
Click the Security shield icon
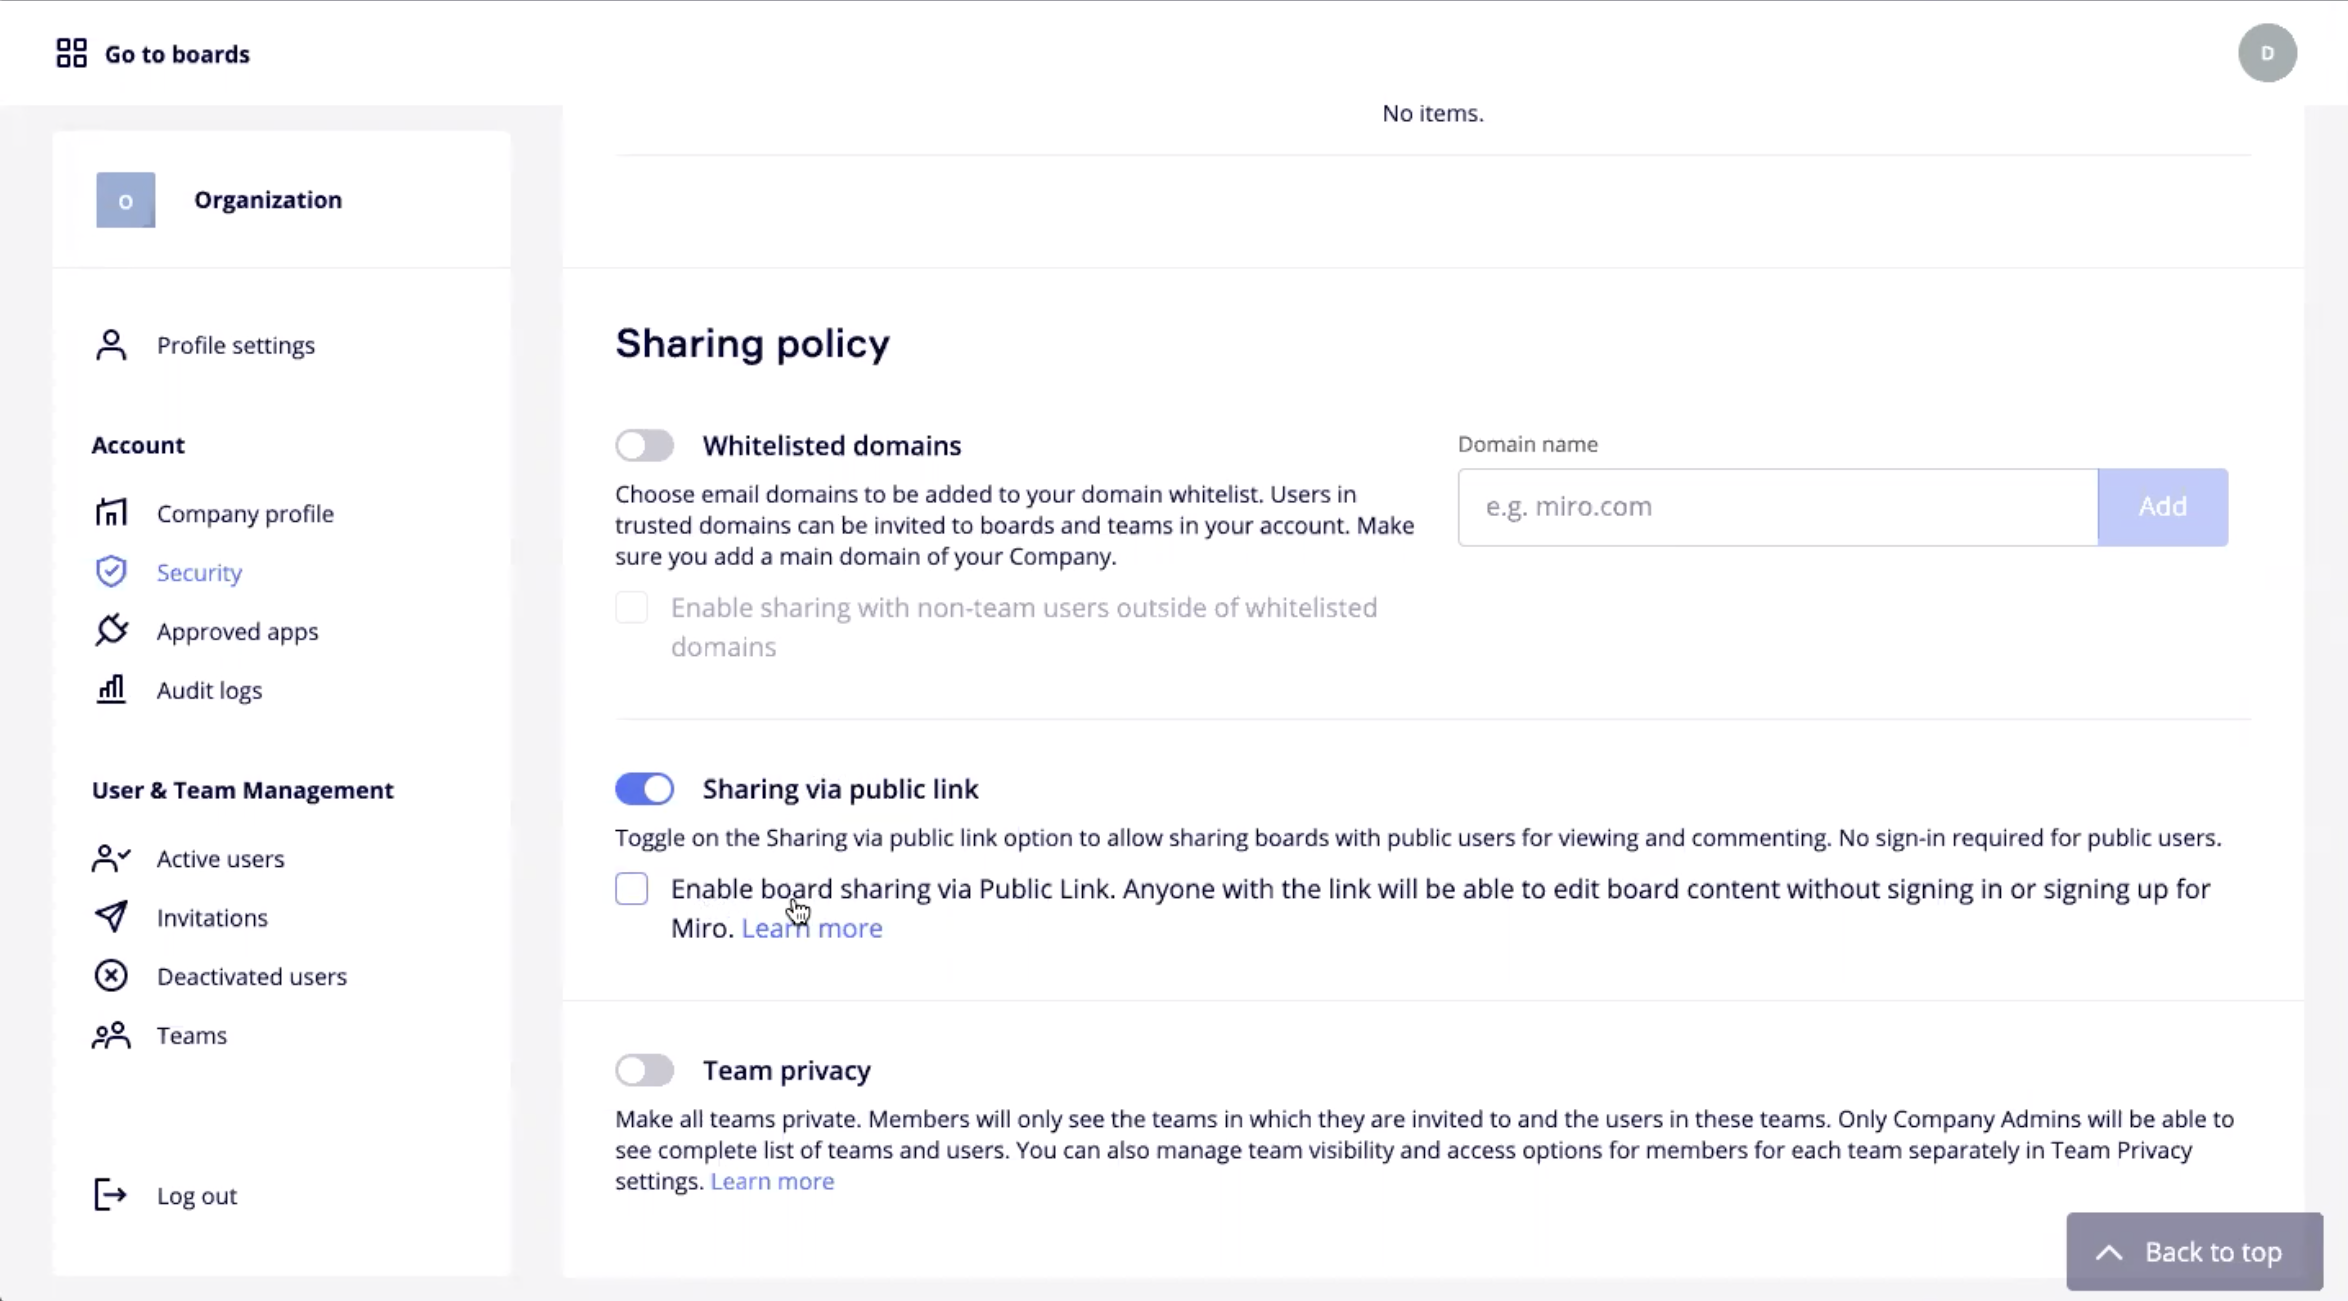coord(111,572)
